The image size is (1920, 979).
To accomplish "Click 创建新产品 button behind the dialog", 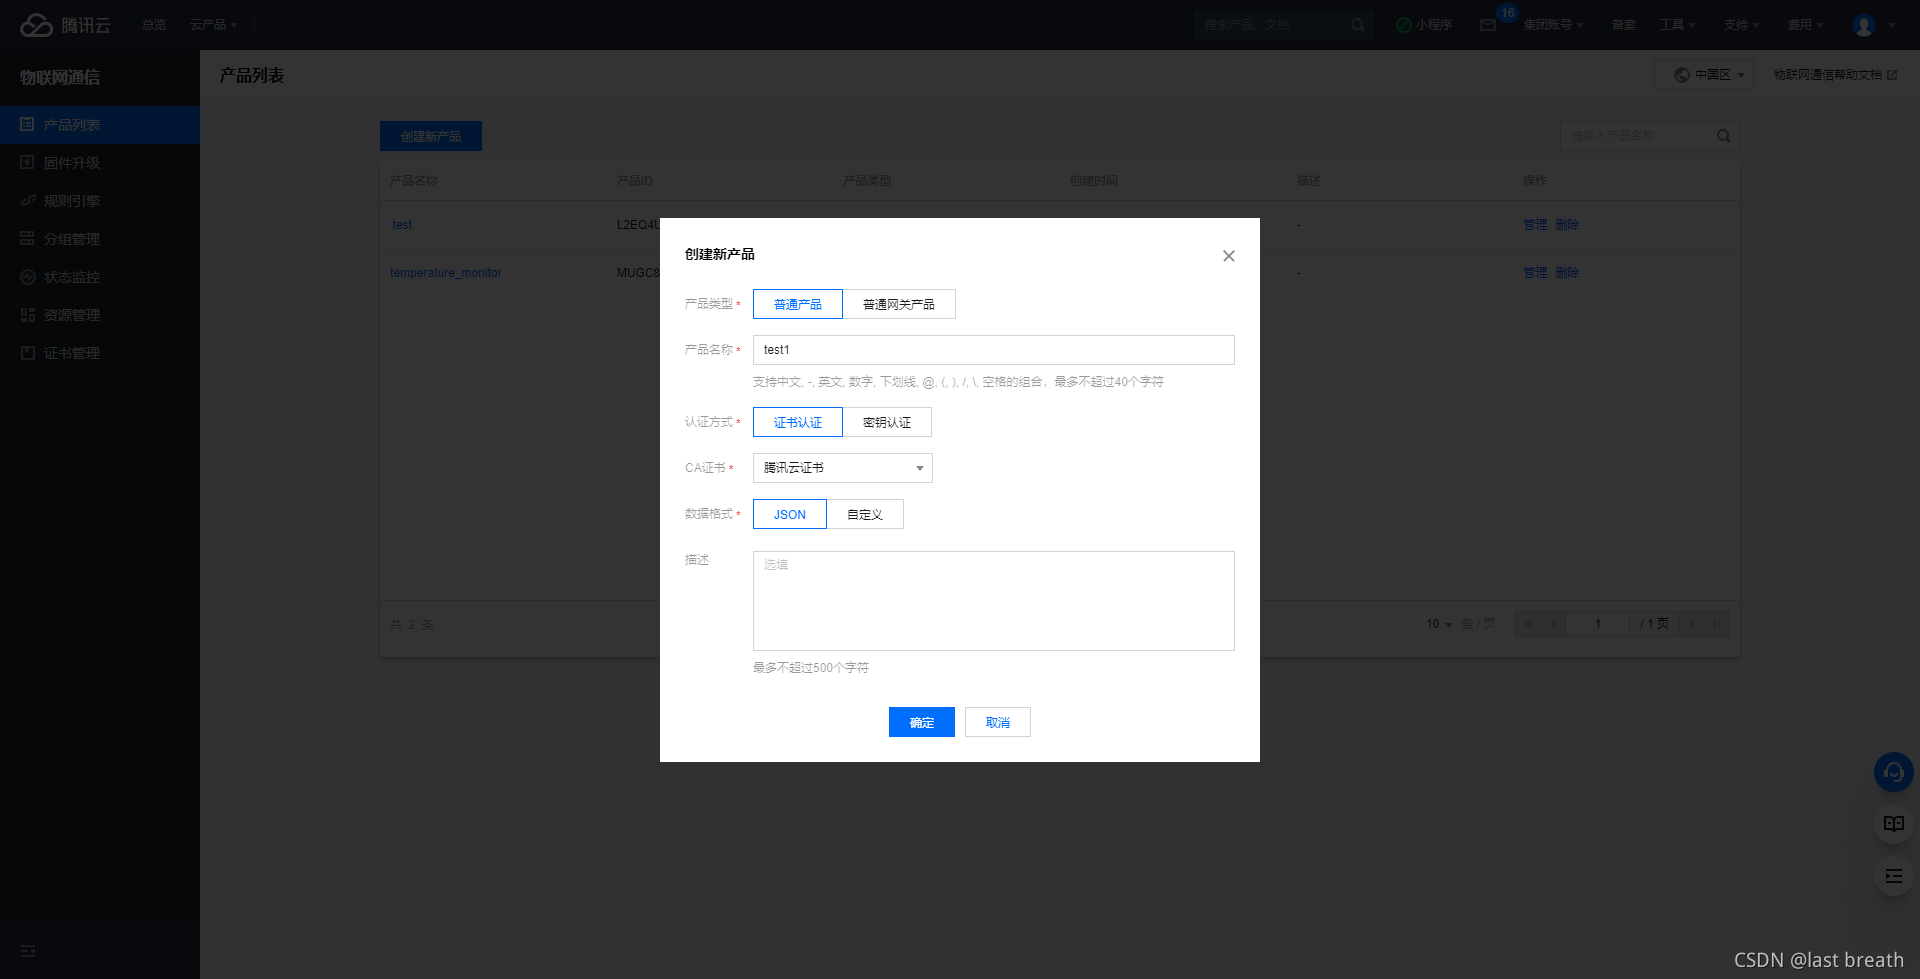I will (x=431, y=136).
